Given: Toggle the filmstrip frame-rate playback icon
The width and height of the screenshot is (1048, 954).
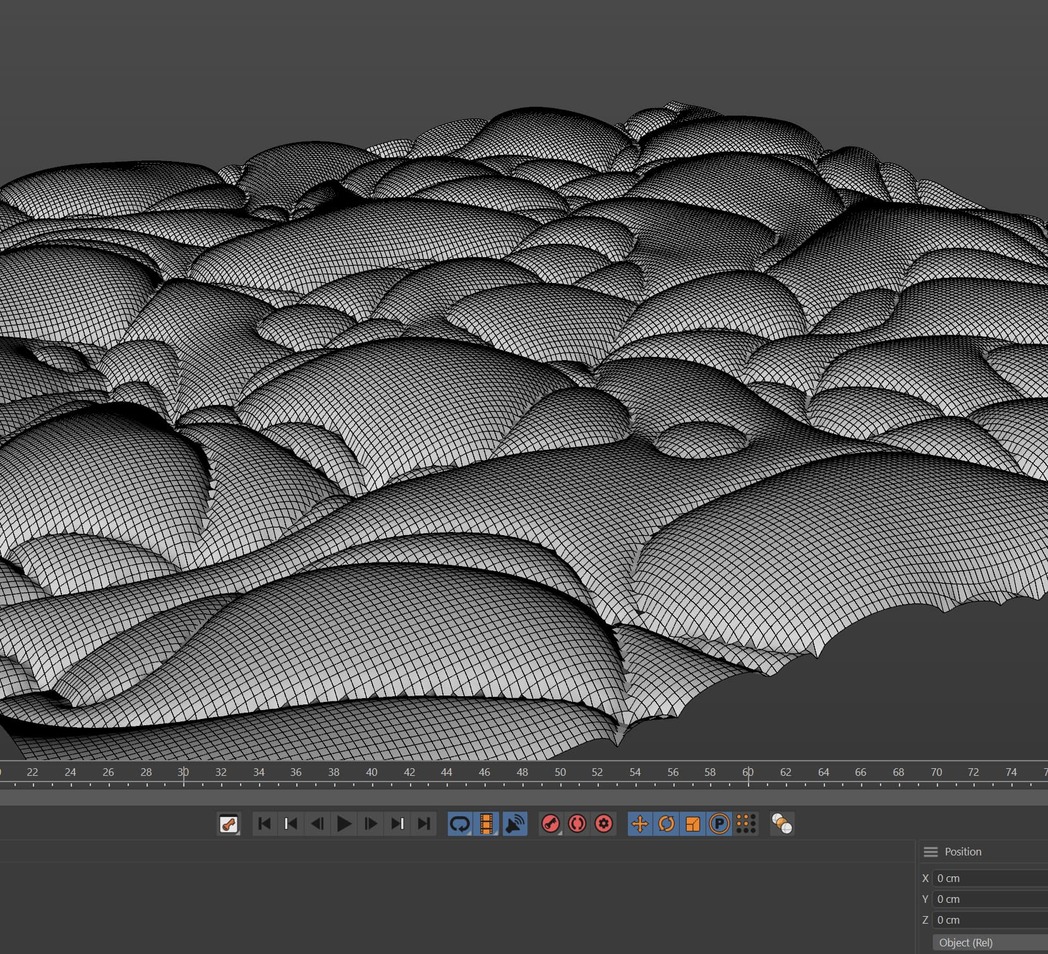Looking at the screenshot, I should pos(487,824).
